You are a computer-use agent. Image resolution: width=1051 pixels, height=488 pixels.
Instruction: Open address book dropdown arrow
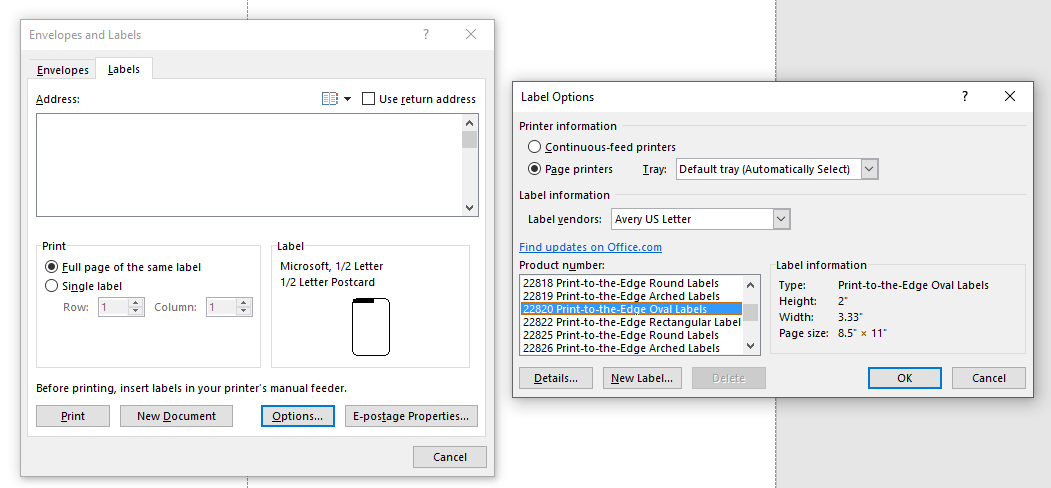[x=348, y=99]
